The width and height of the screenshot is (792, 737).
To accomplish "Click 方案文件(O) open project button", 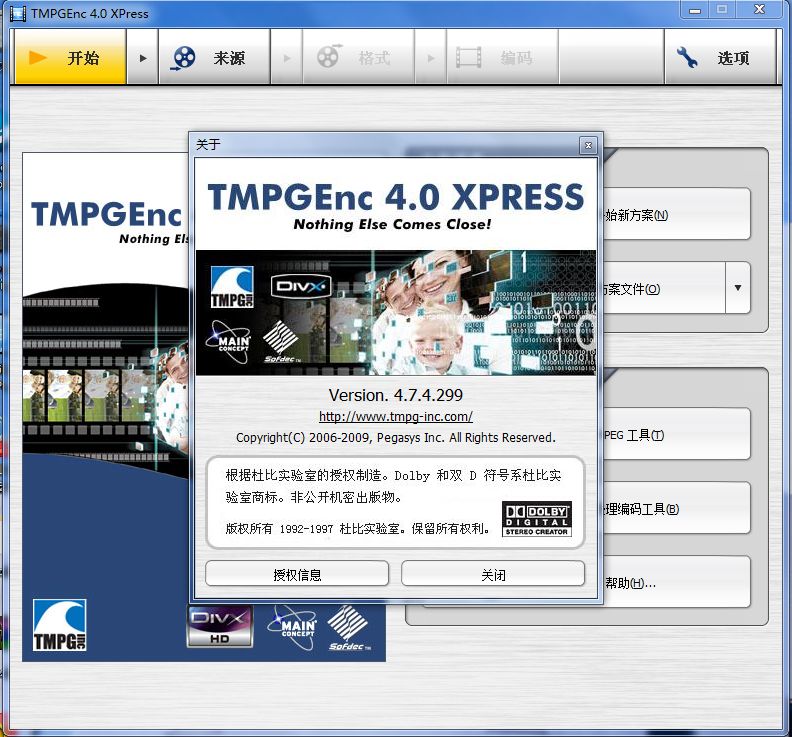I will coord(663,288).
